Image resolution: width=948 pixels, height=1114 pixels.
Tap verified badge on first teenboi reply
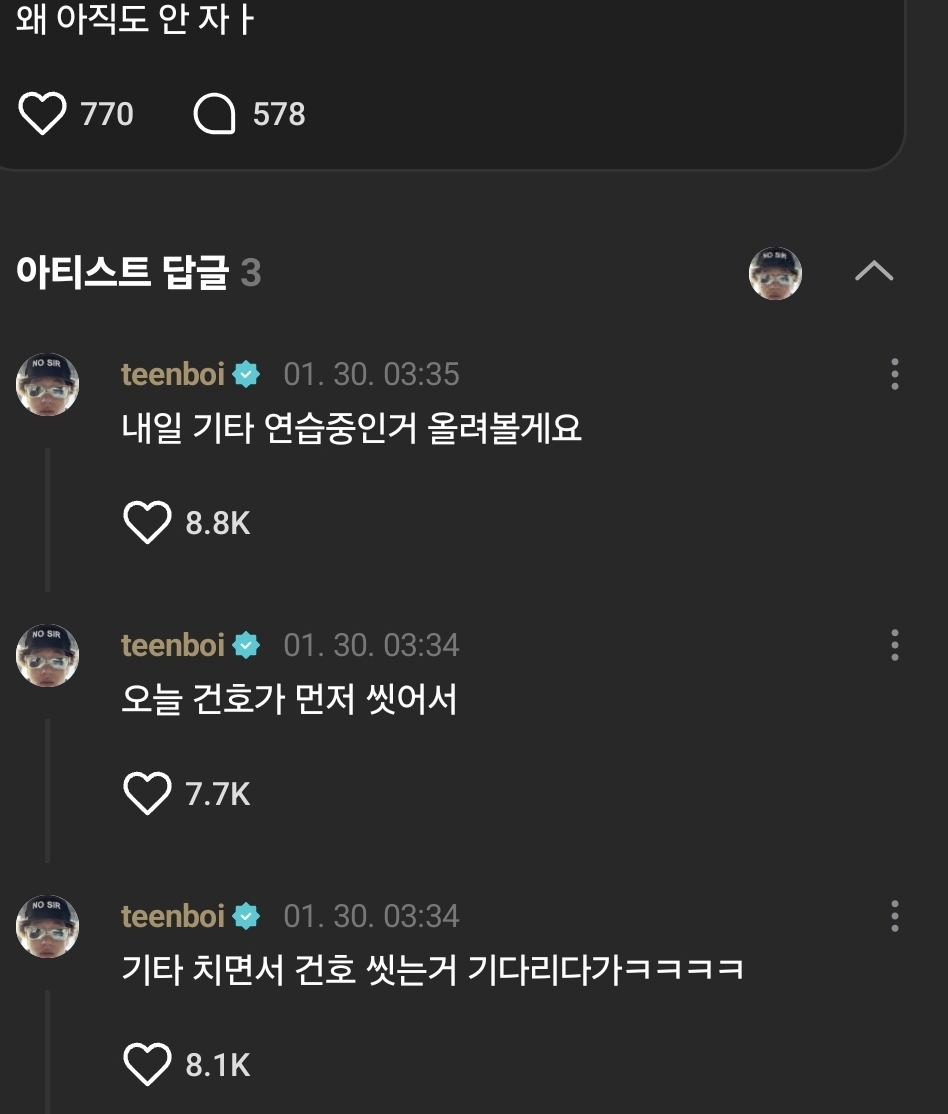click(247, 374)
